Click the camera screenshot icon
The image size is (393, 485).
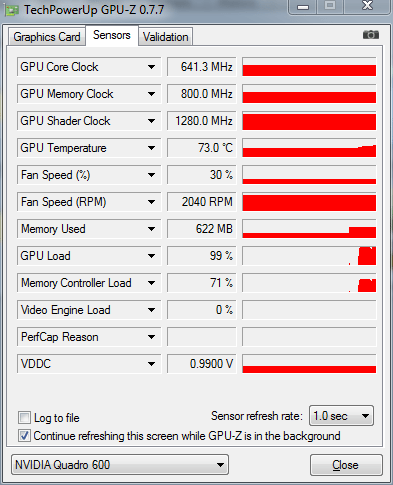(371, 35)
